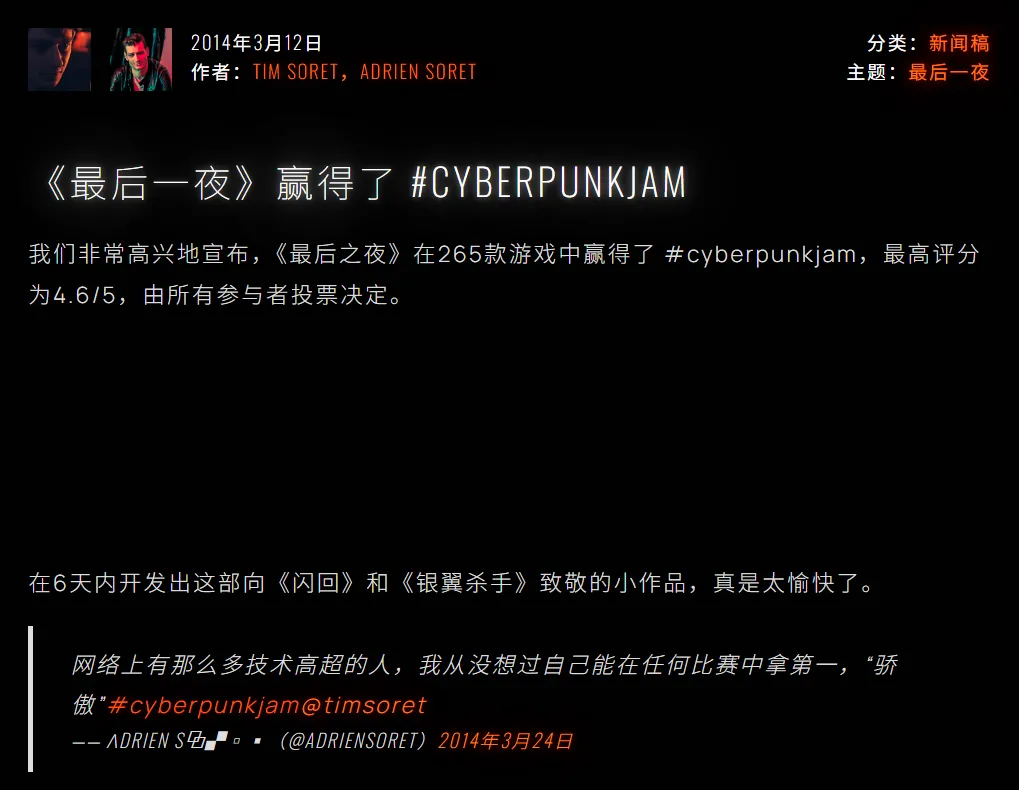The image size is (1019, 790).
Task: Open the 最后一夜 topic link
Action: coord(948,72)
